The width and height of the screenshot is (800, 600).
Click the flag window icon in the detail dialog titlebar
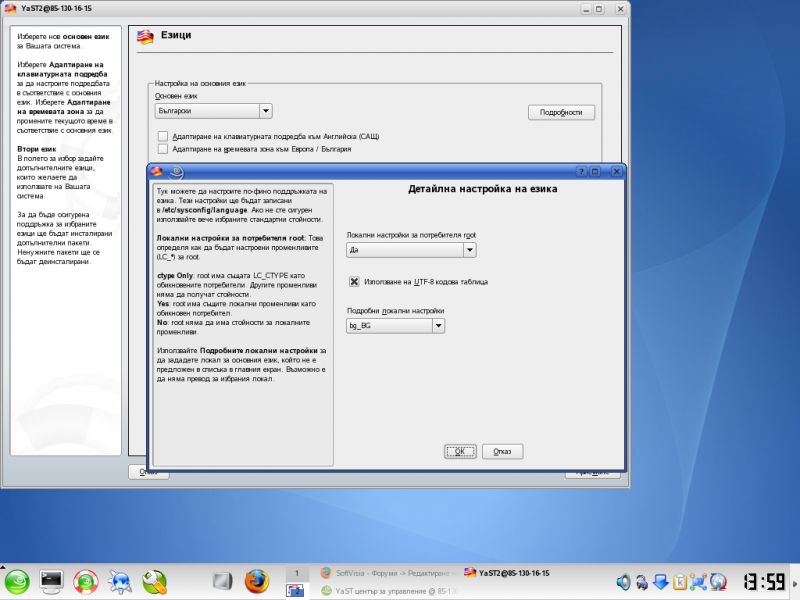click(x=157, y=172)
